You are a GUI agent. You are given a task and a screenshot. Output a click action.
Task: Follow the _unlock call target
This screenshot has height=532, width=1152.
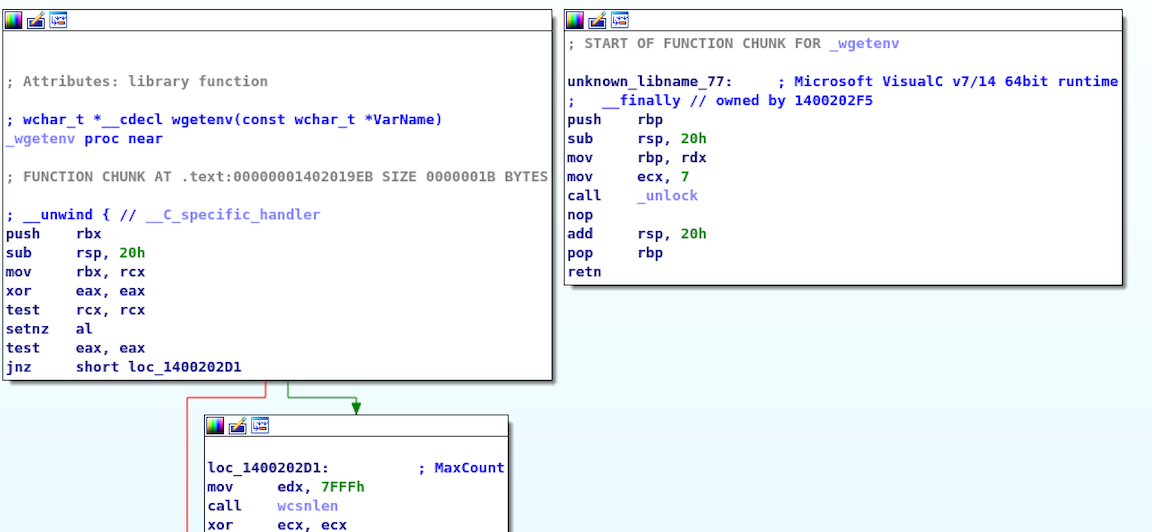pyautogui.click(x=667, y=195)
